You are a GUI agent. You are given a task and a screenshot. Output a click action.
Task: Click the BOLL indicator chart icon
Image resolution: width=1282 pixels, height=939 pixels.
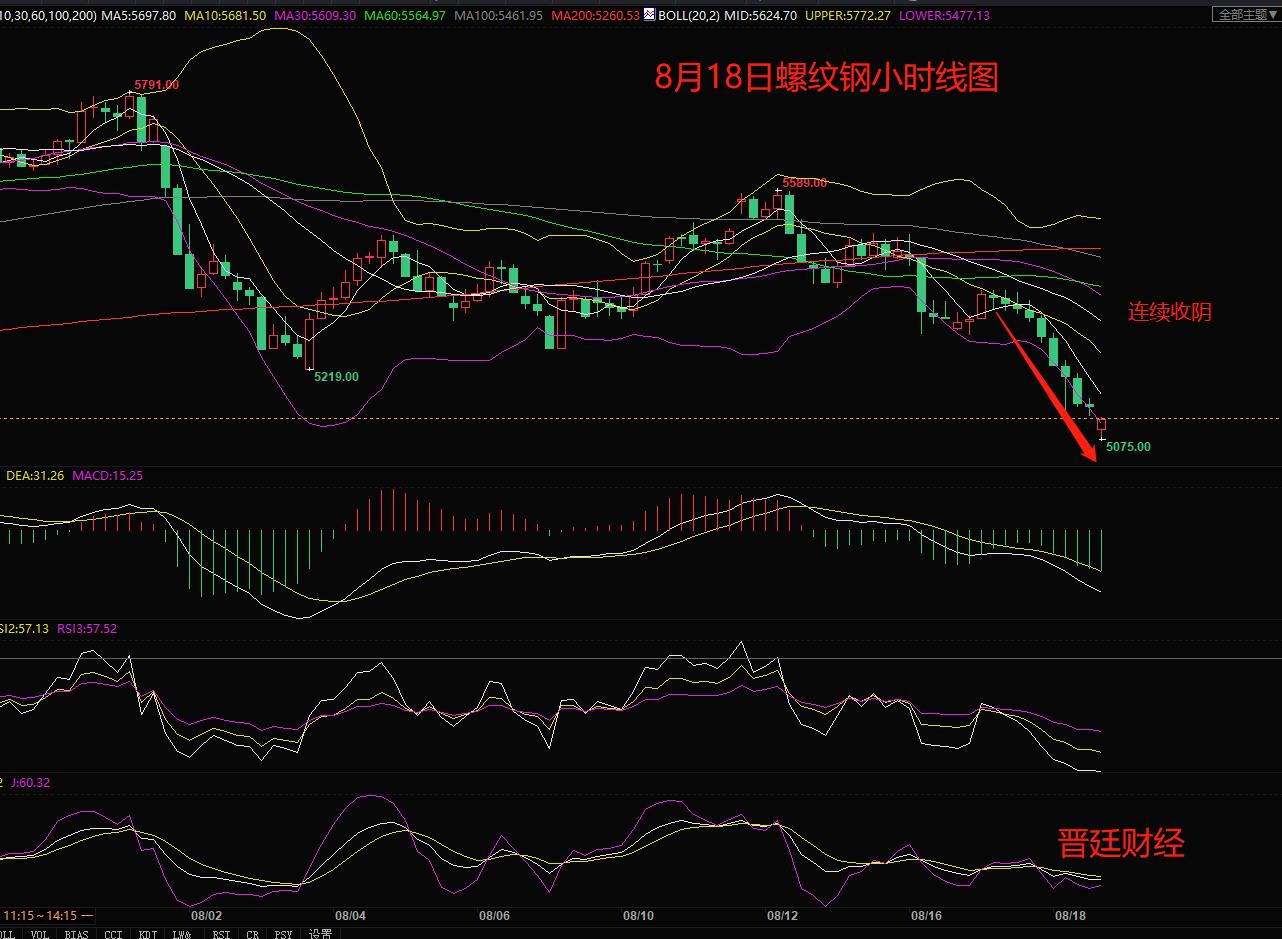pyautogui.click(x=649, y=15)
